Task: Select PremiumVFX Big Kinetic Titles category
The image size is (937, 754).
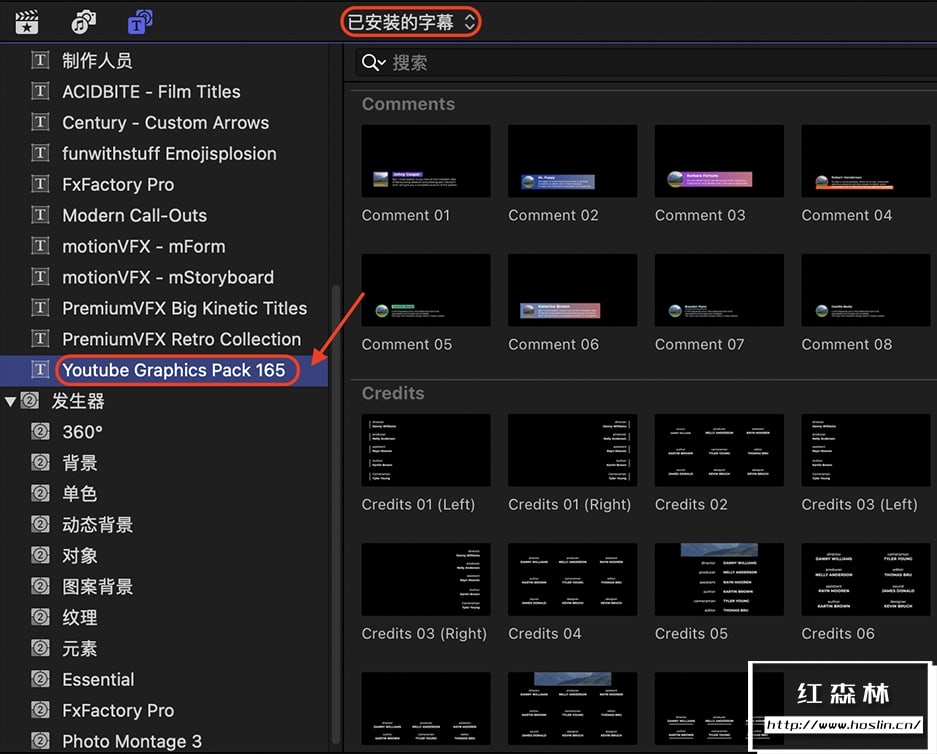Action: pos(185,308)
